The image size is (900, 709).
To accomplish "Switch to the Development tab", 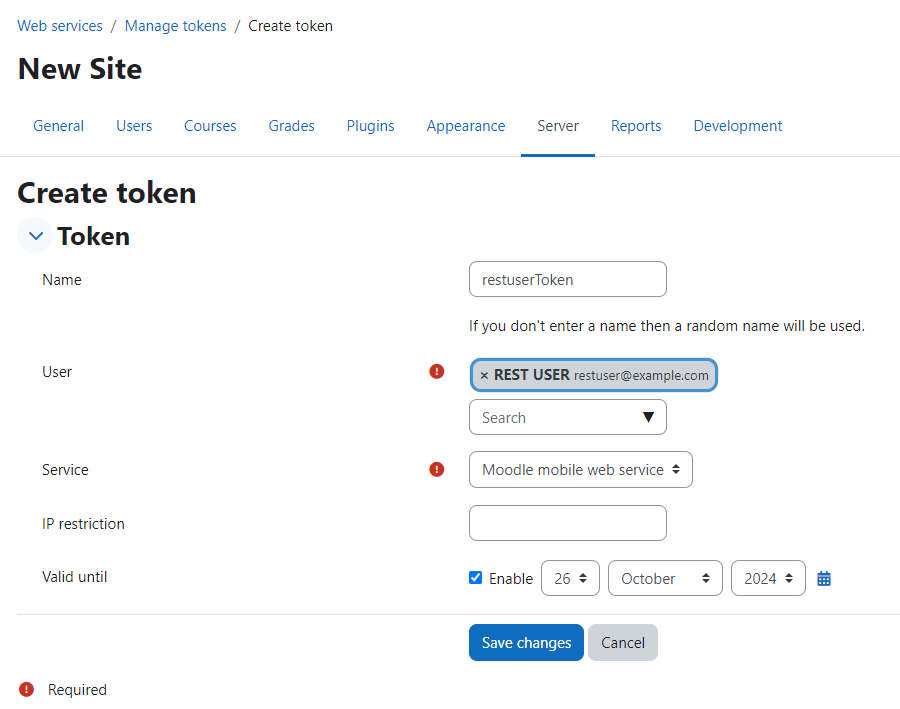I will click(x=738, y=126).
